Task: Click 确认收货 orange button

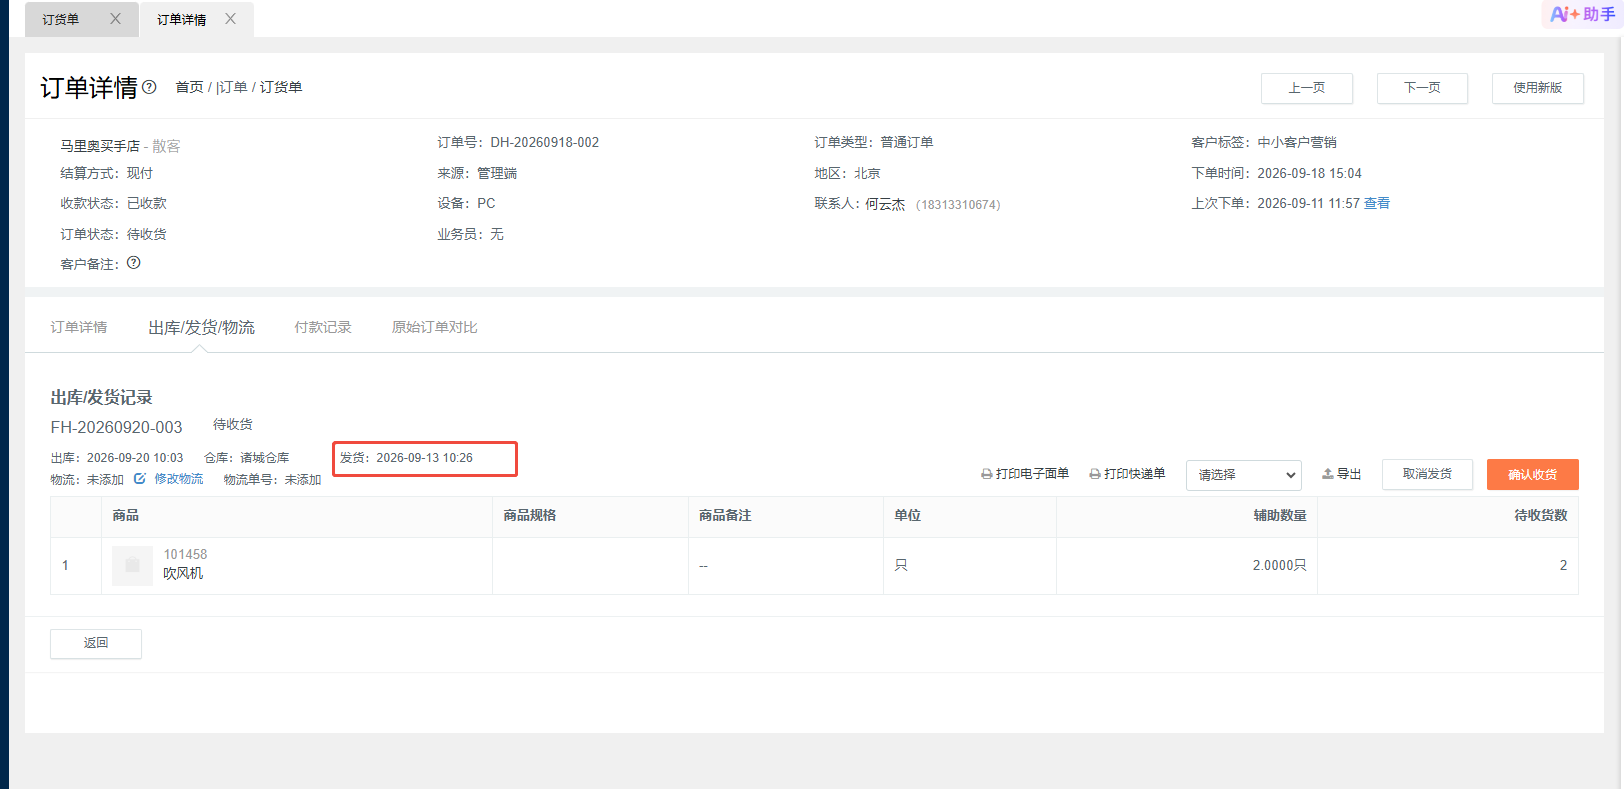Action: [1532, 474]
